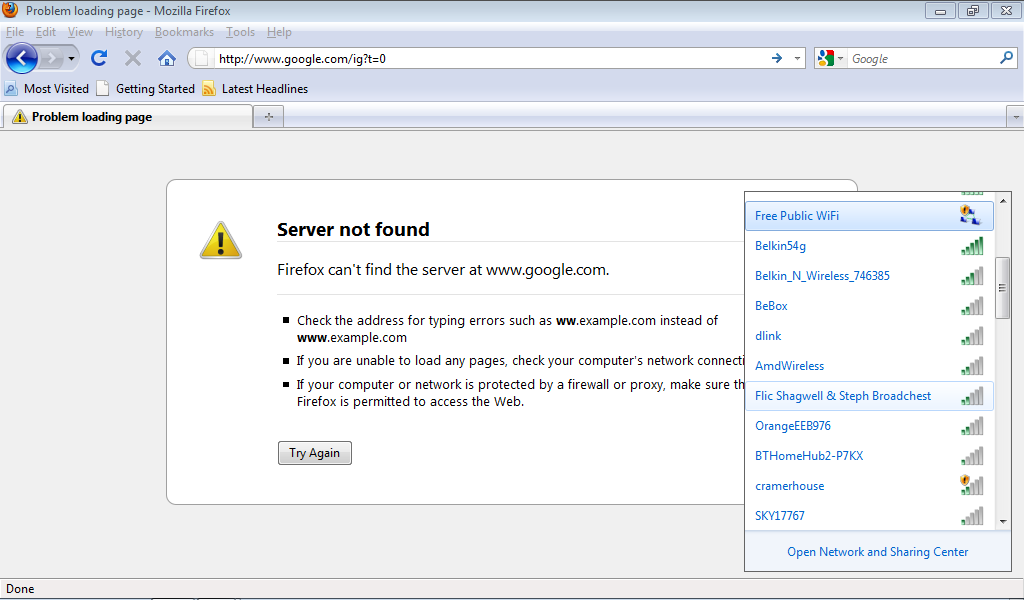1024x600 pixels.
Task: Select the BTHomeHub2-P7KX network
Action: tap(869, 456)
